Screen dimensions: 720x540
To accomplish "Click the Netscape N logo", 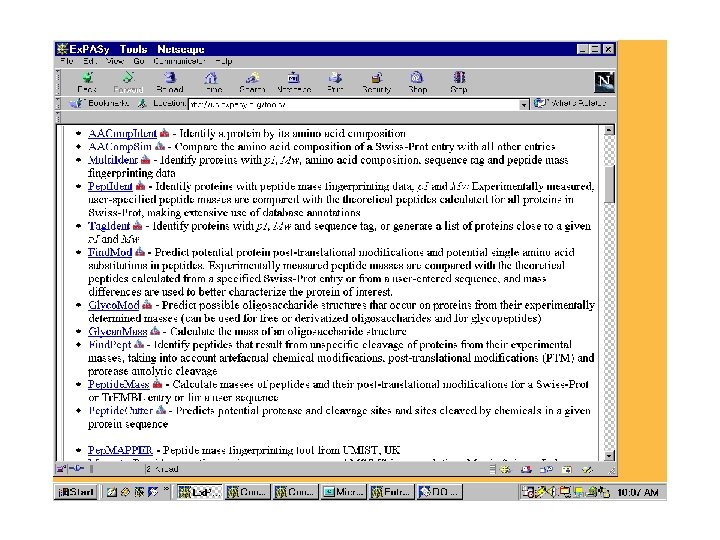I will click(604, 82).
